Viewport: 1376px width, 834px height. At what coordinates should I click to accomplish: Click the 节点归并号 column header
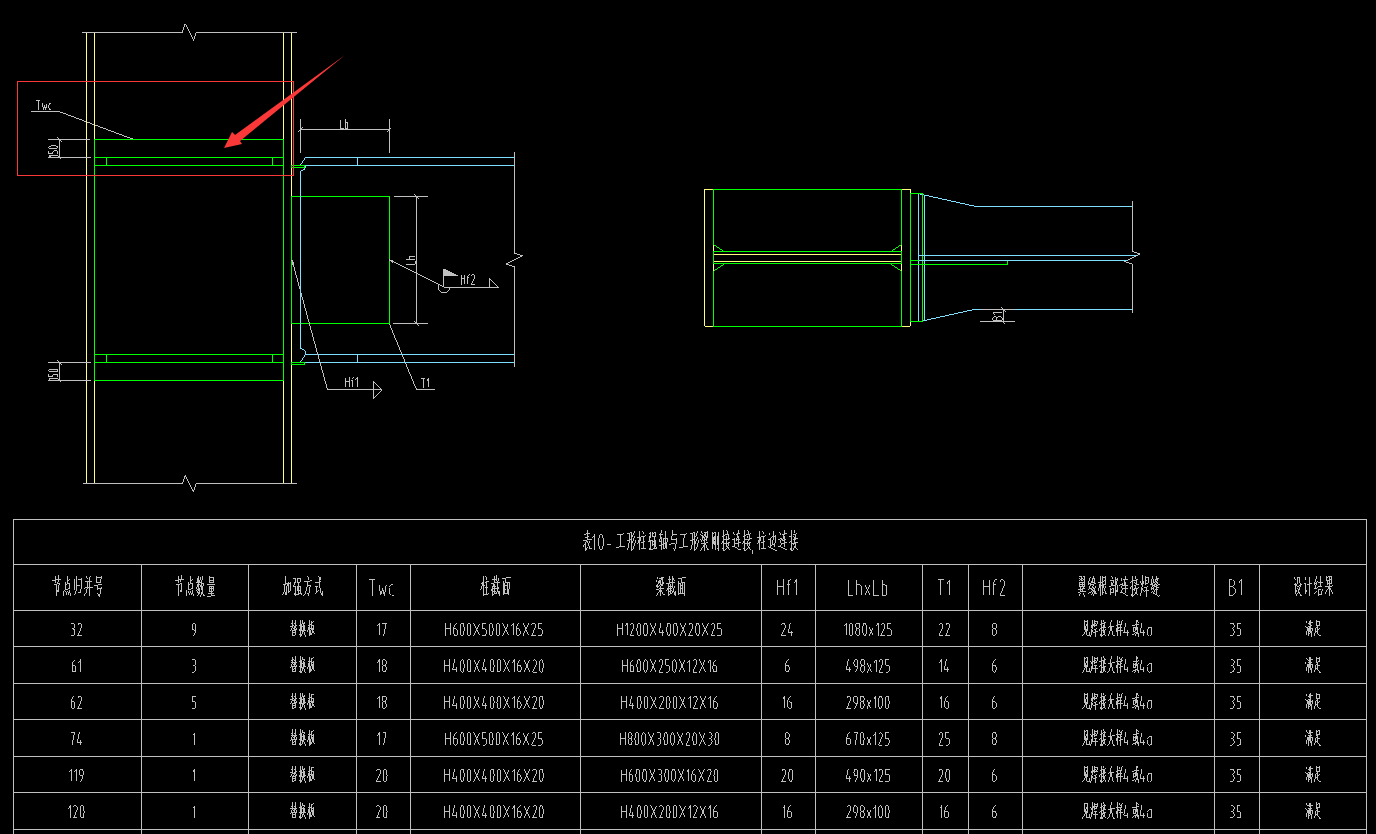pyautogui.click(x=78, y=587)
